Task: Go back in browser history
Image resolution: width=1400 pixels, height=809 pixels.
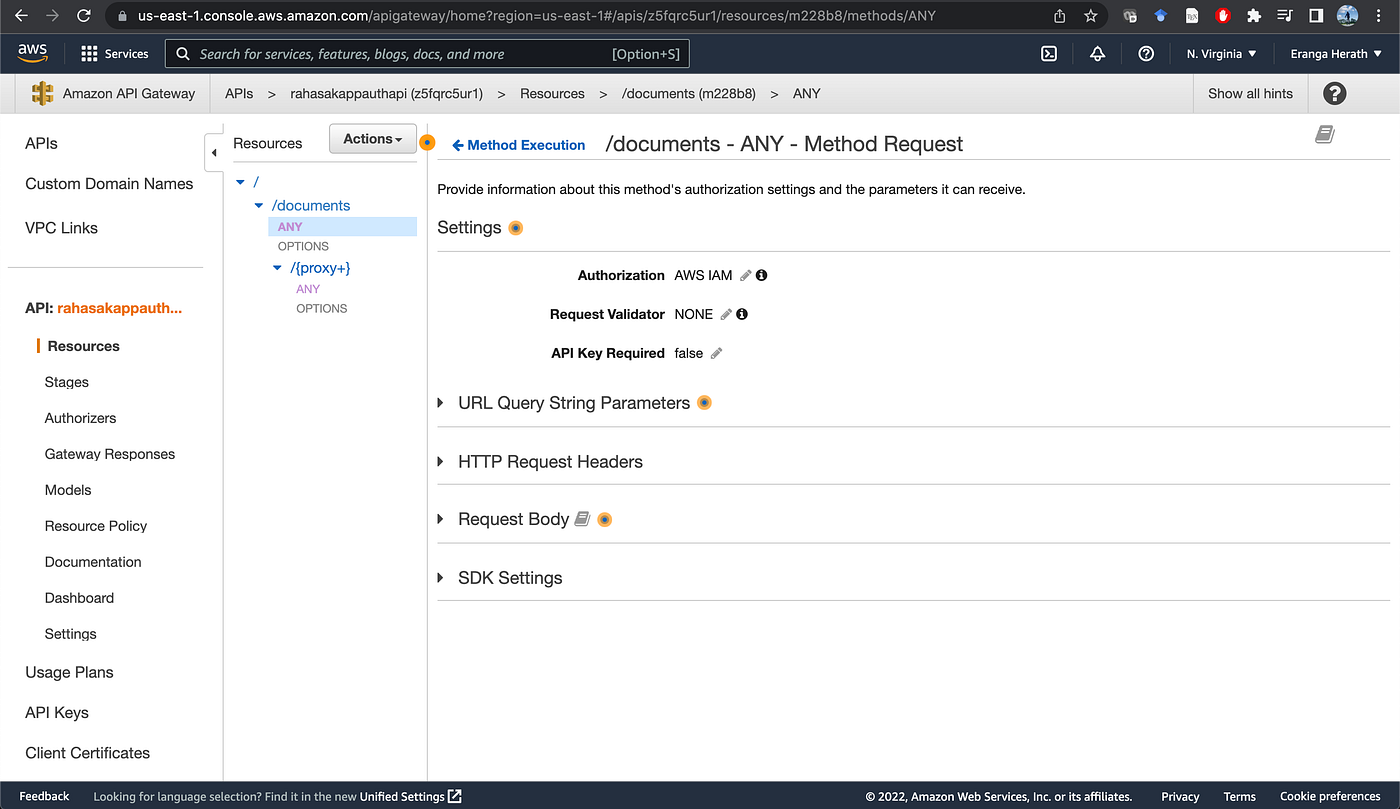Action: (x=24, y=16)
